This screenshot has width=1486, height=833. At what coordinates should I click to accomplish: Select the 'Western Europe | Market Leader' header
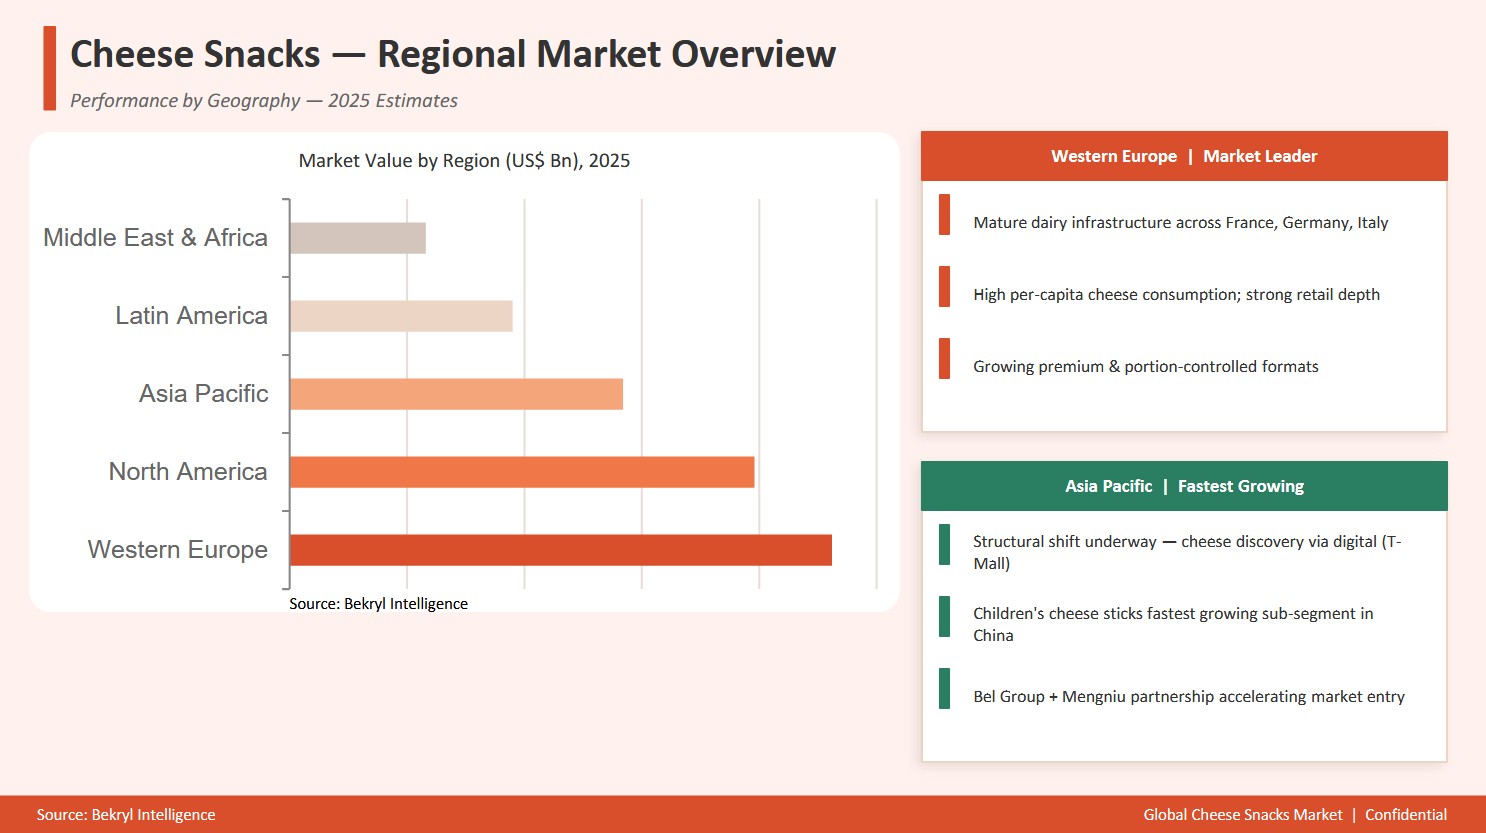tap(1184, 156)
